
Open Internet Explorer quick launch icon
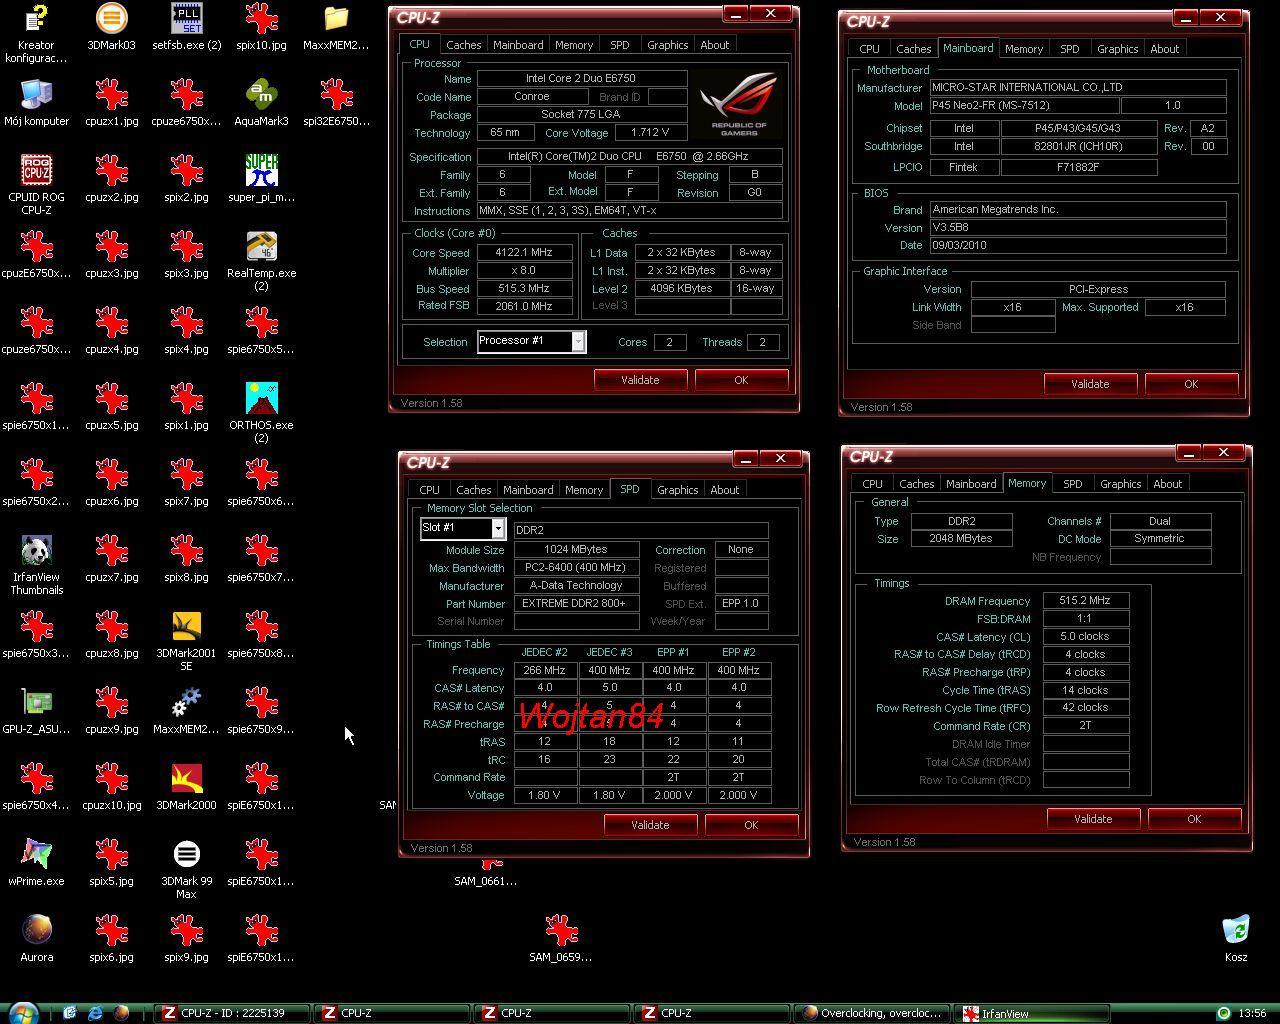95,1013
